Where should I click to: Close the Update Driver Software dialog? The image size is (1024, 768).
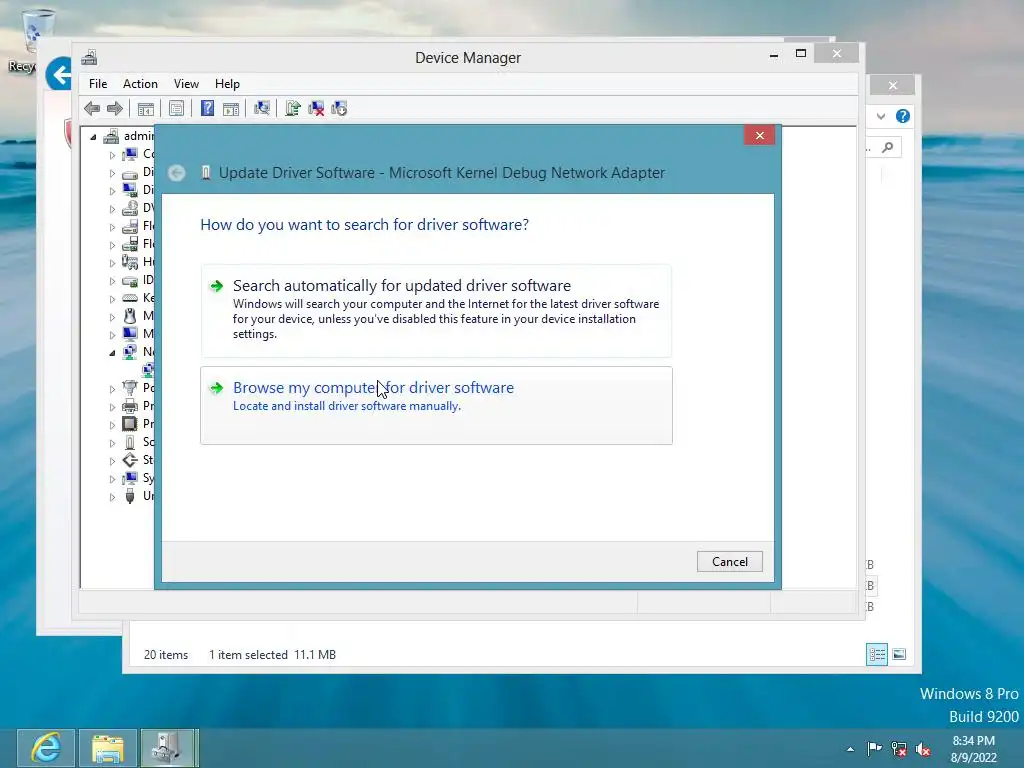(760, 135)
